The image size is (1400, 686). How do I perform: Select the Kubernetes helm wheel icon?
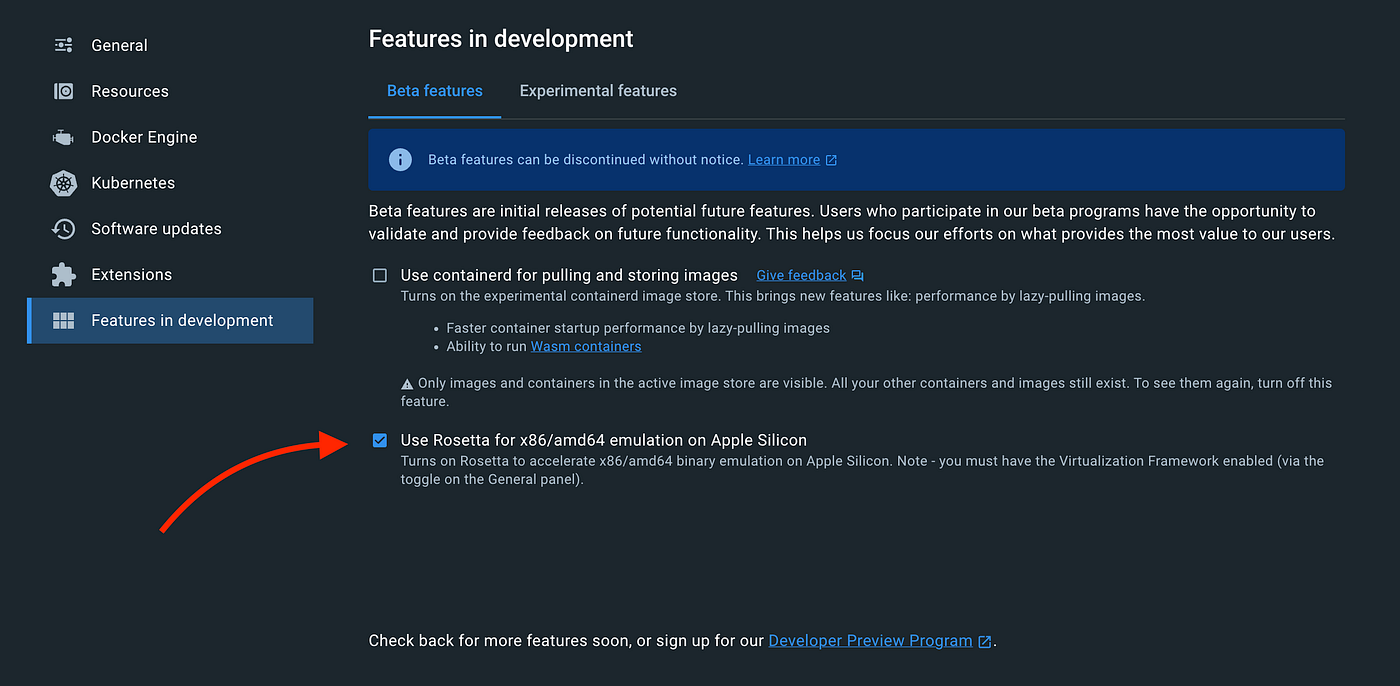pyautogui.click(x=64, y=183)
